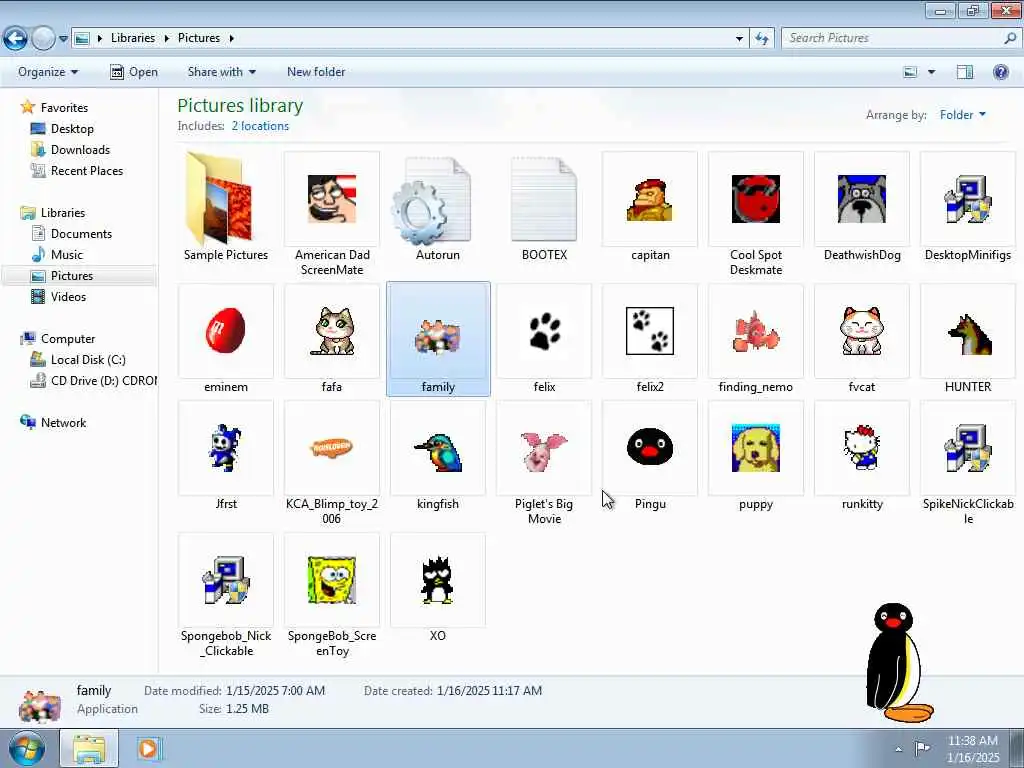Open the Arrange by Folder dropdown

[963, 115]
